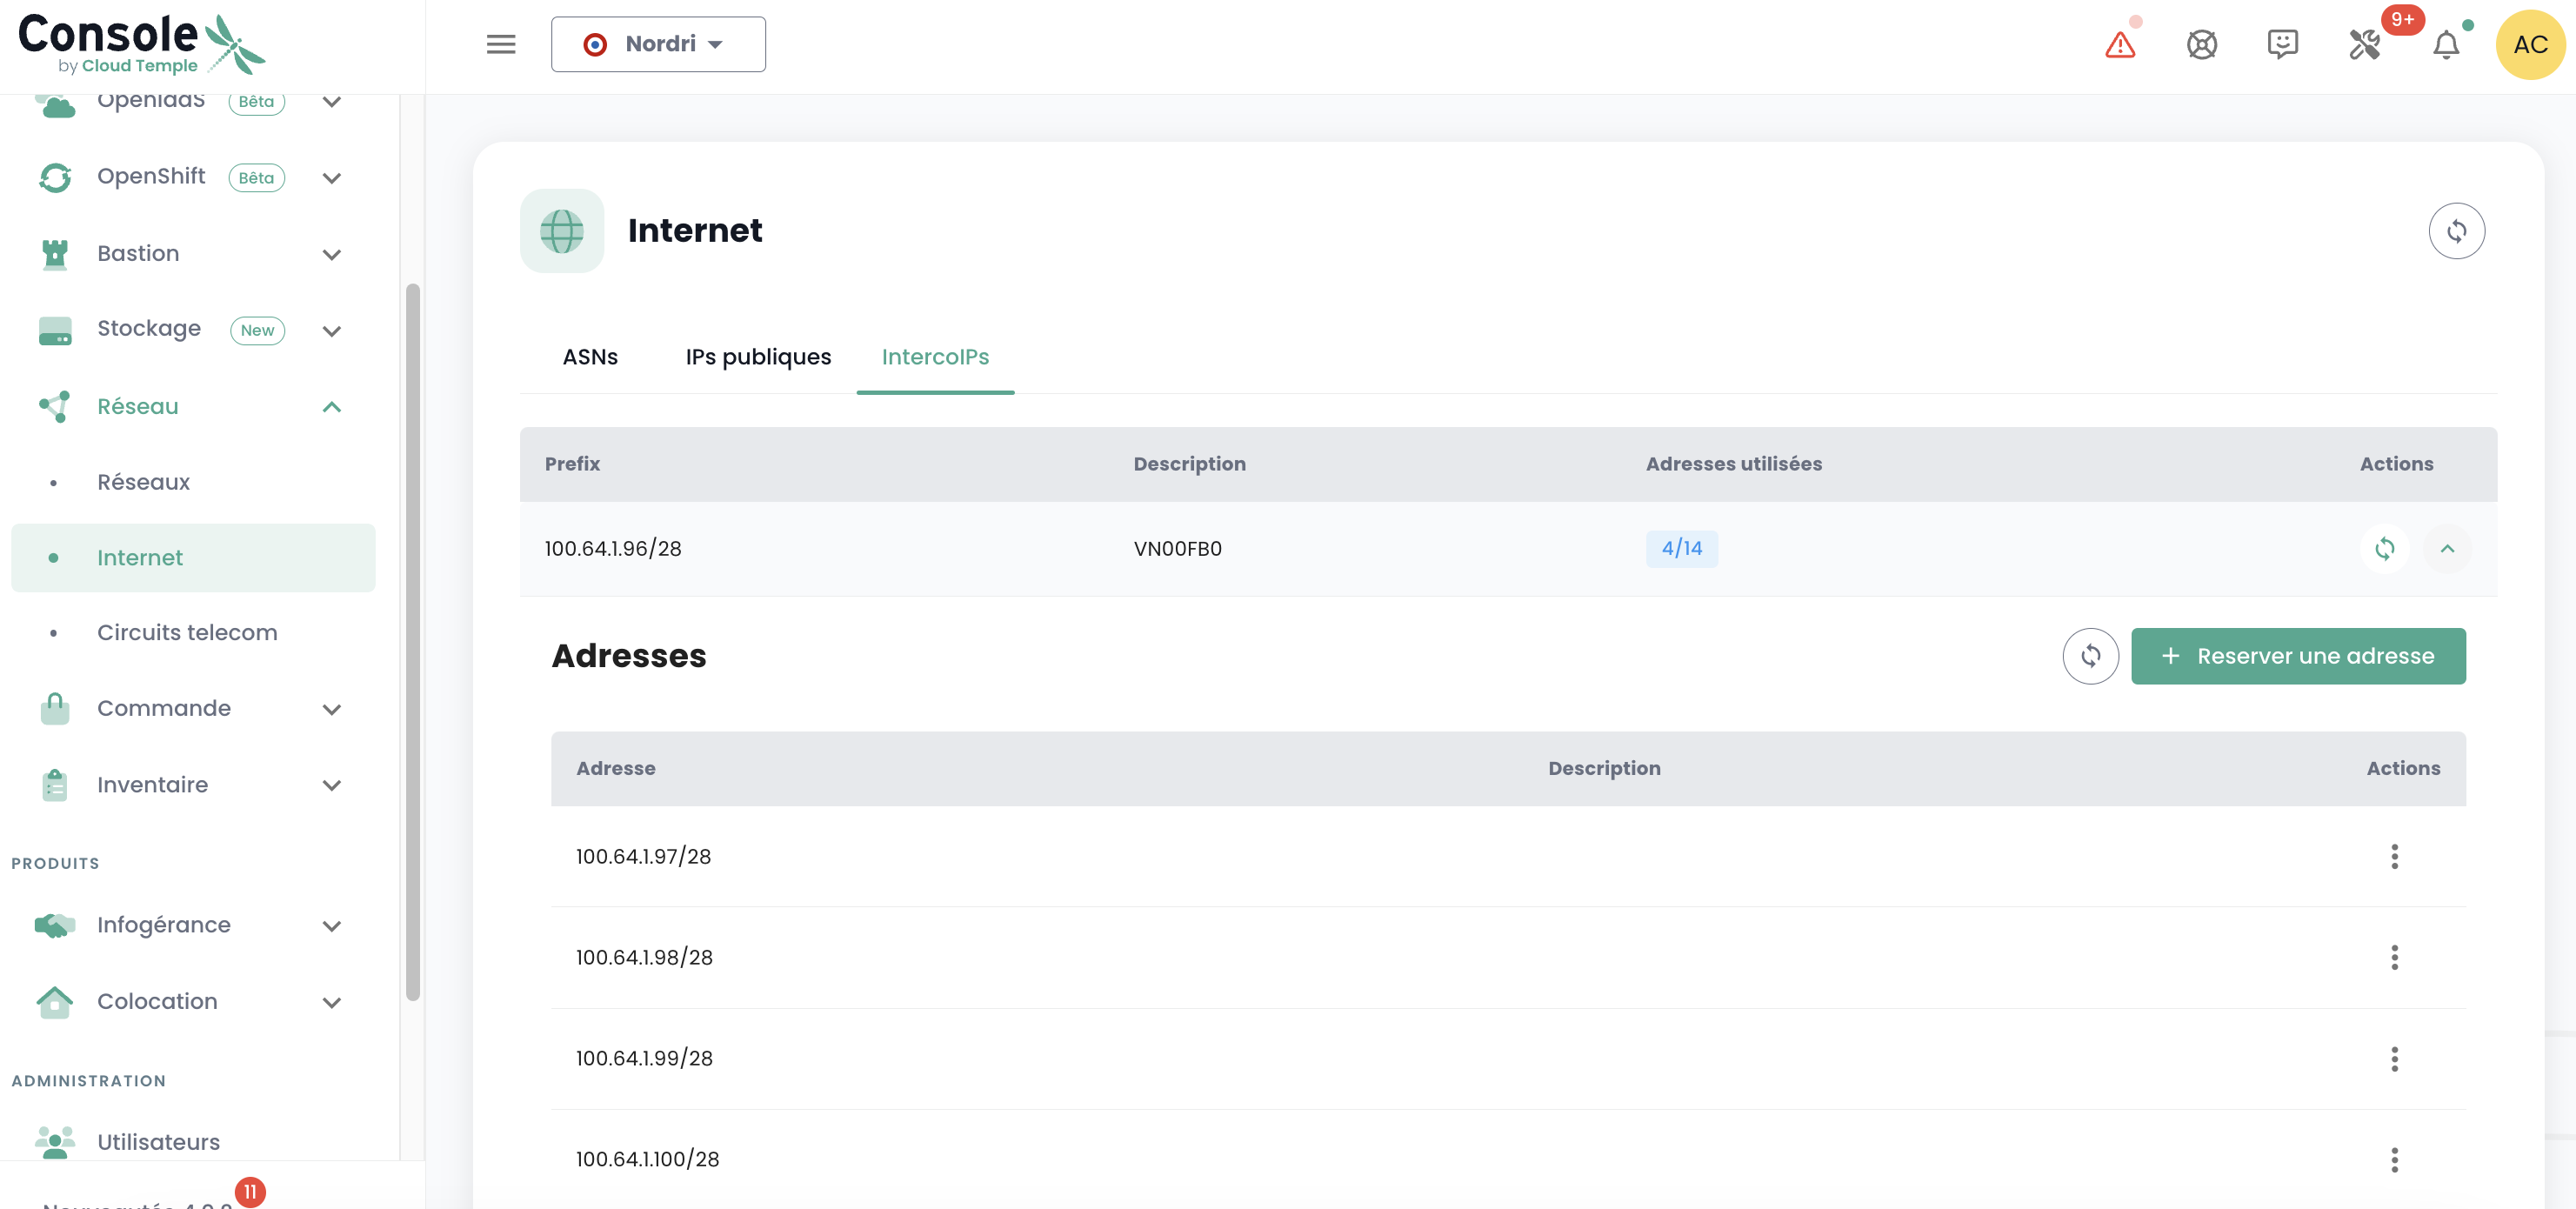Switch to the IPs publiques tab

click(x=758, y=357)
